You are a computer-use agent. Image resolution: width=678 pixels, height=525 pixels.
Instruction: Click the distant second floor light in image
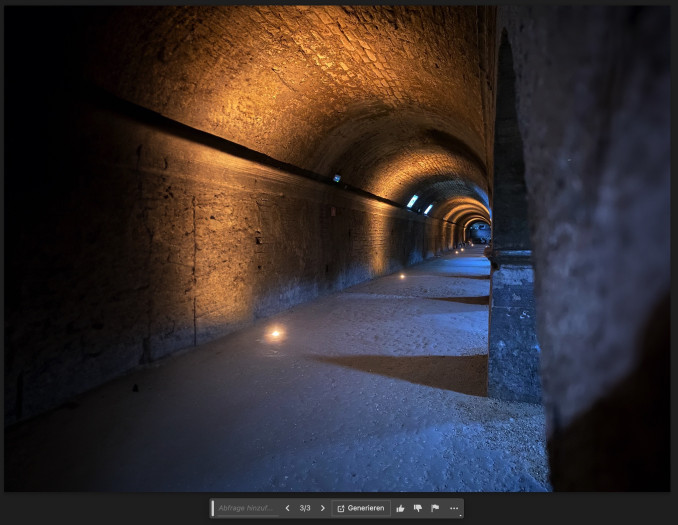[402, 276]
